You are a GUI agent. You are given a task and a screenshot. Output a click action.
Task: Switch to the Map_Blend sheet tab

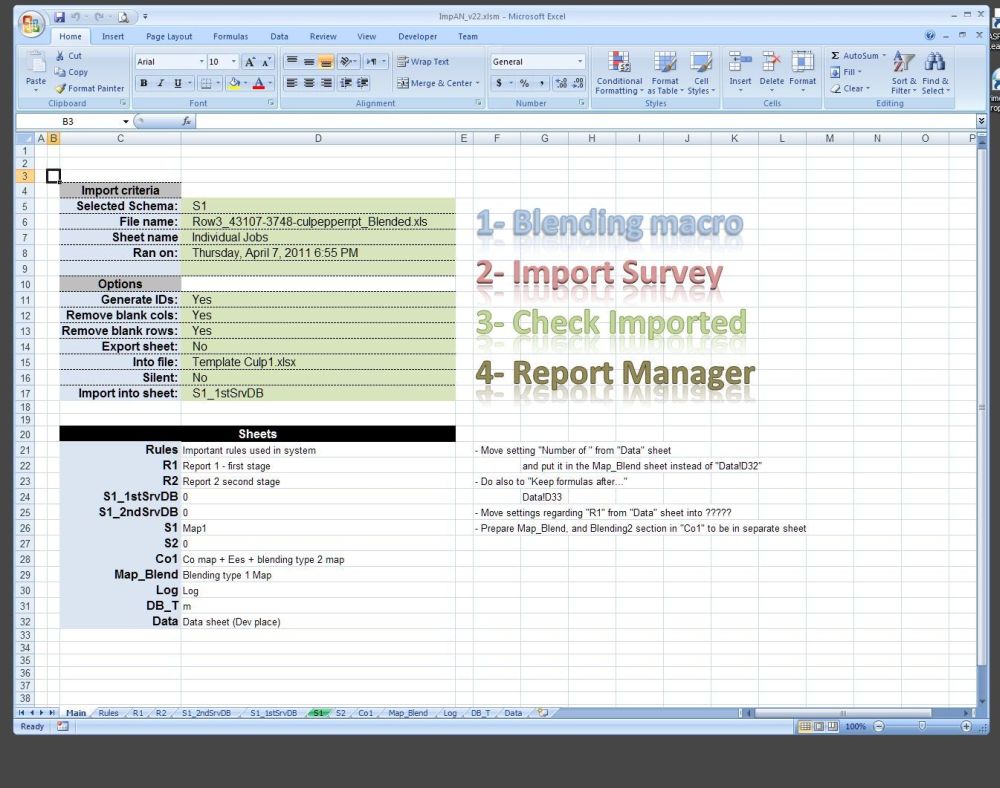408,713
